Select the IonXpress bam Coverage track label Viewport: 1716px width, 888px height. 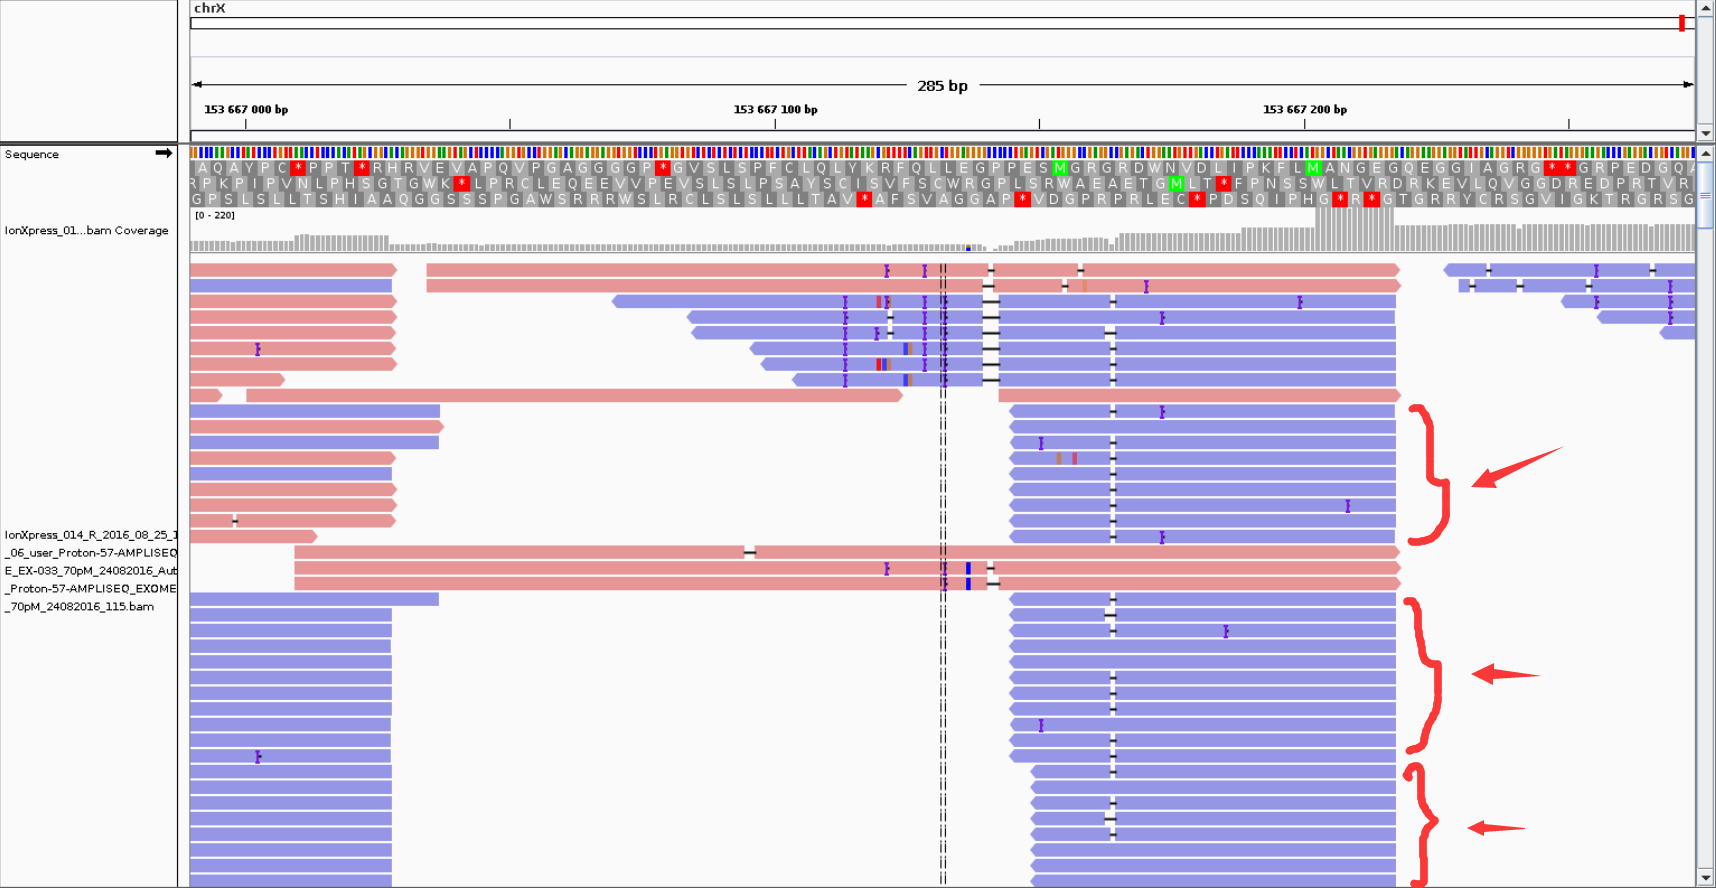[x=86, y=230]
